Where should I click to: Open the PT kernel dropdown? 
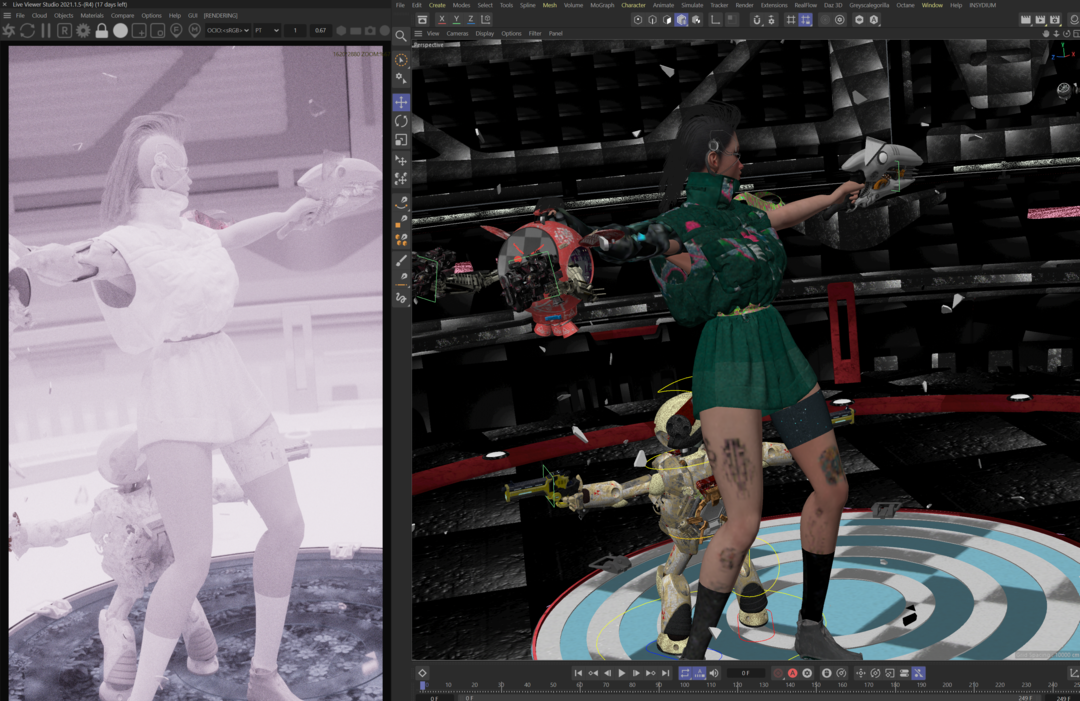[x=267, y=30]
